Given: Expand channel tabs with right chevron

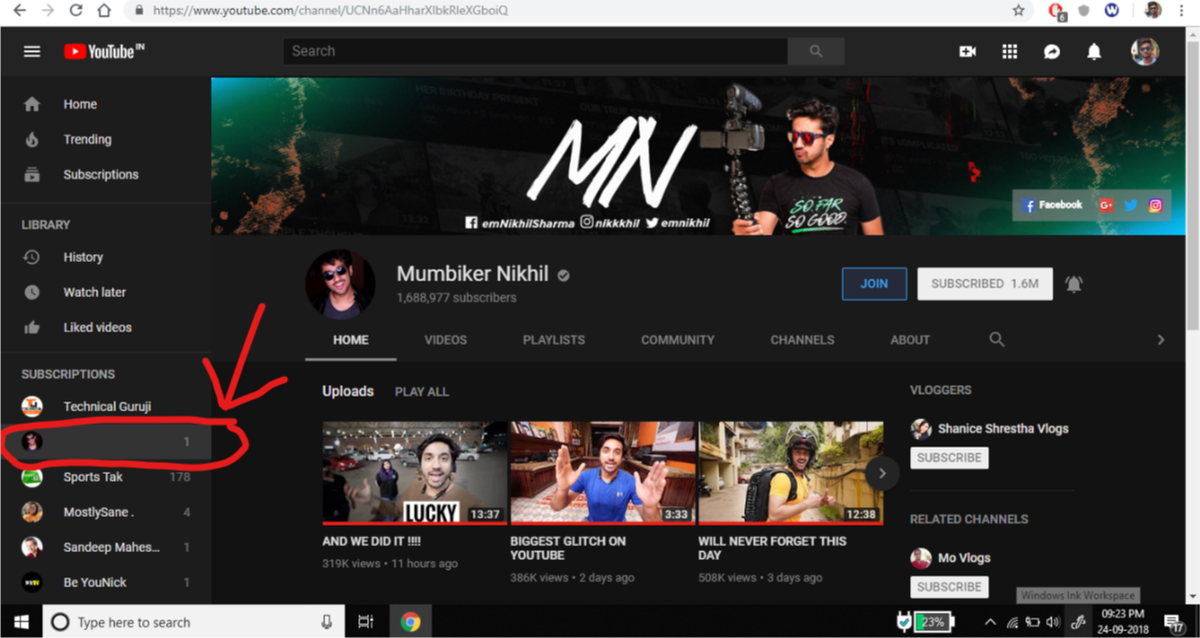Looking at the screenshot, I should pyautogui.click(x=1161, y=340).
